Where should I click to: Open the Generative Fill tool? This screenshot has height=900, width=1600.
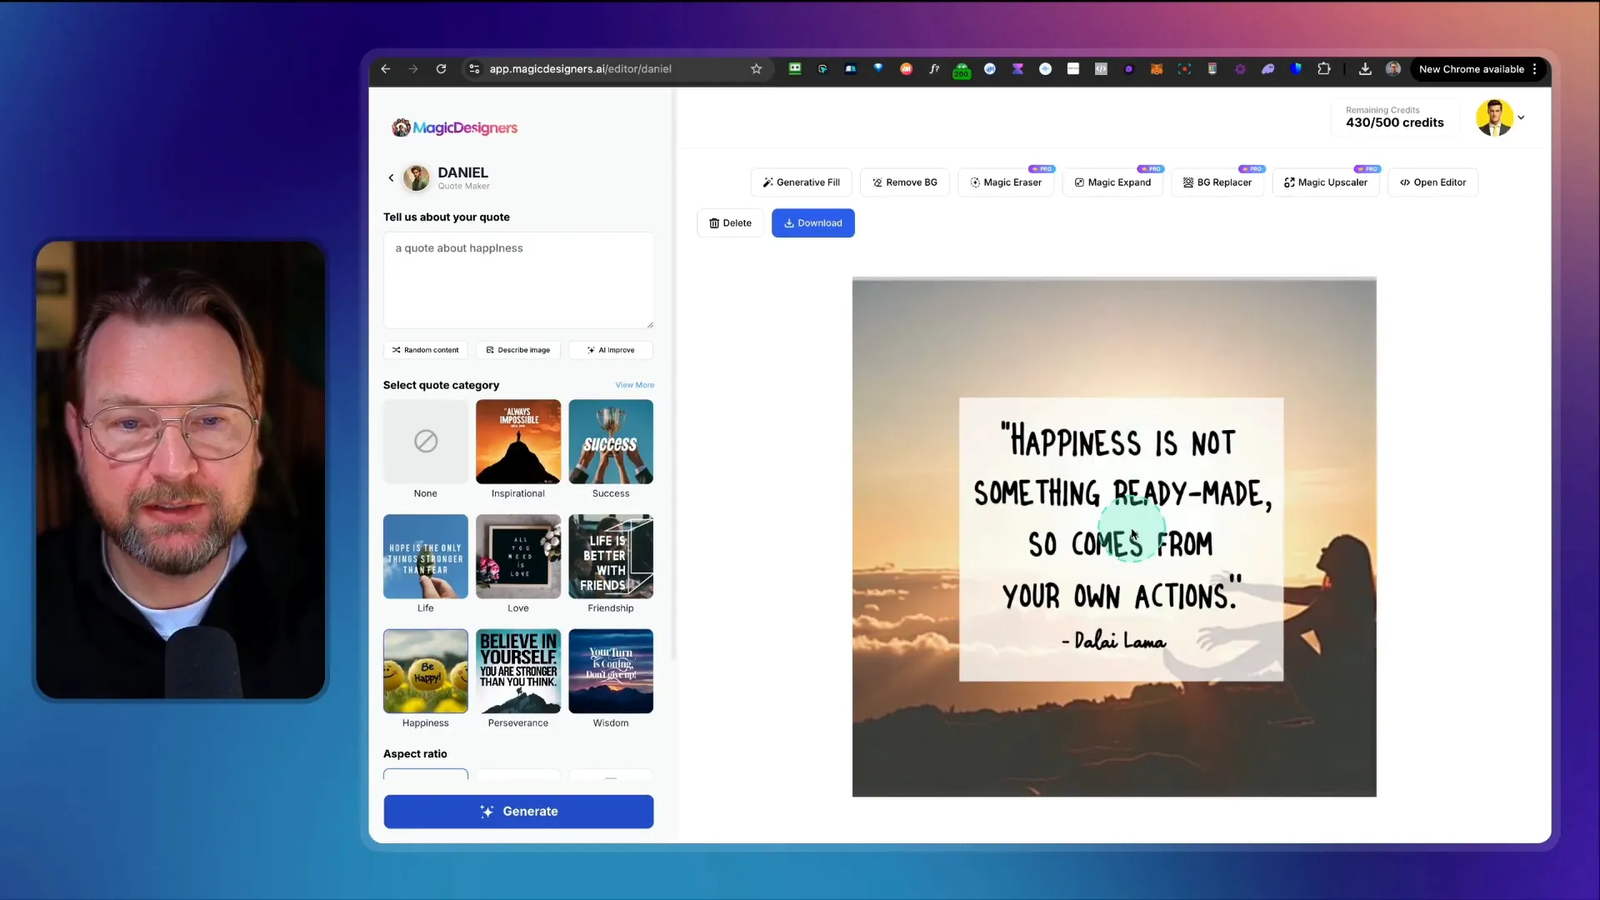pyautogui.click(x=801, y=182)
